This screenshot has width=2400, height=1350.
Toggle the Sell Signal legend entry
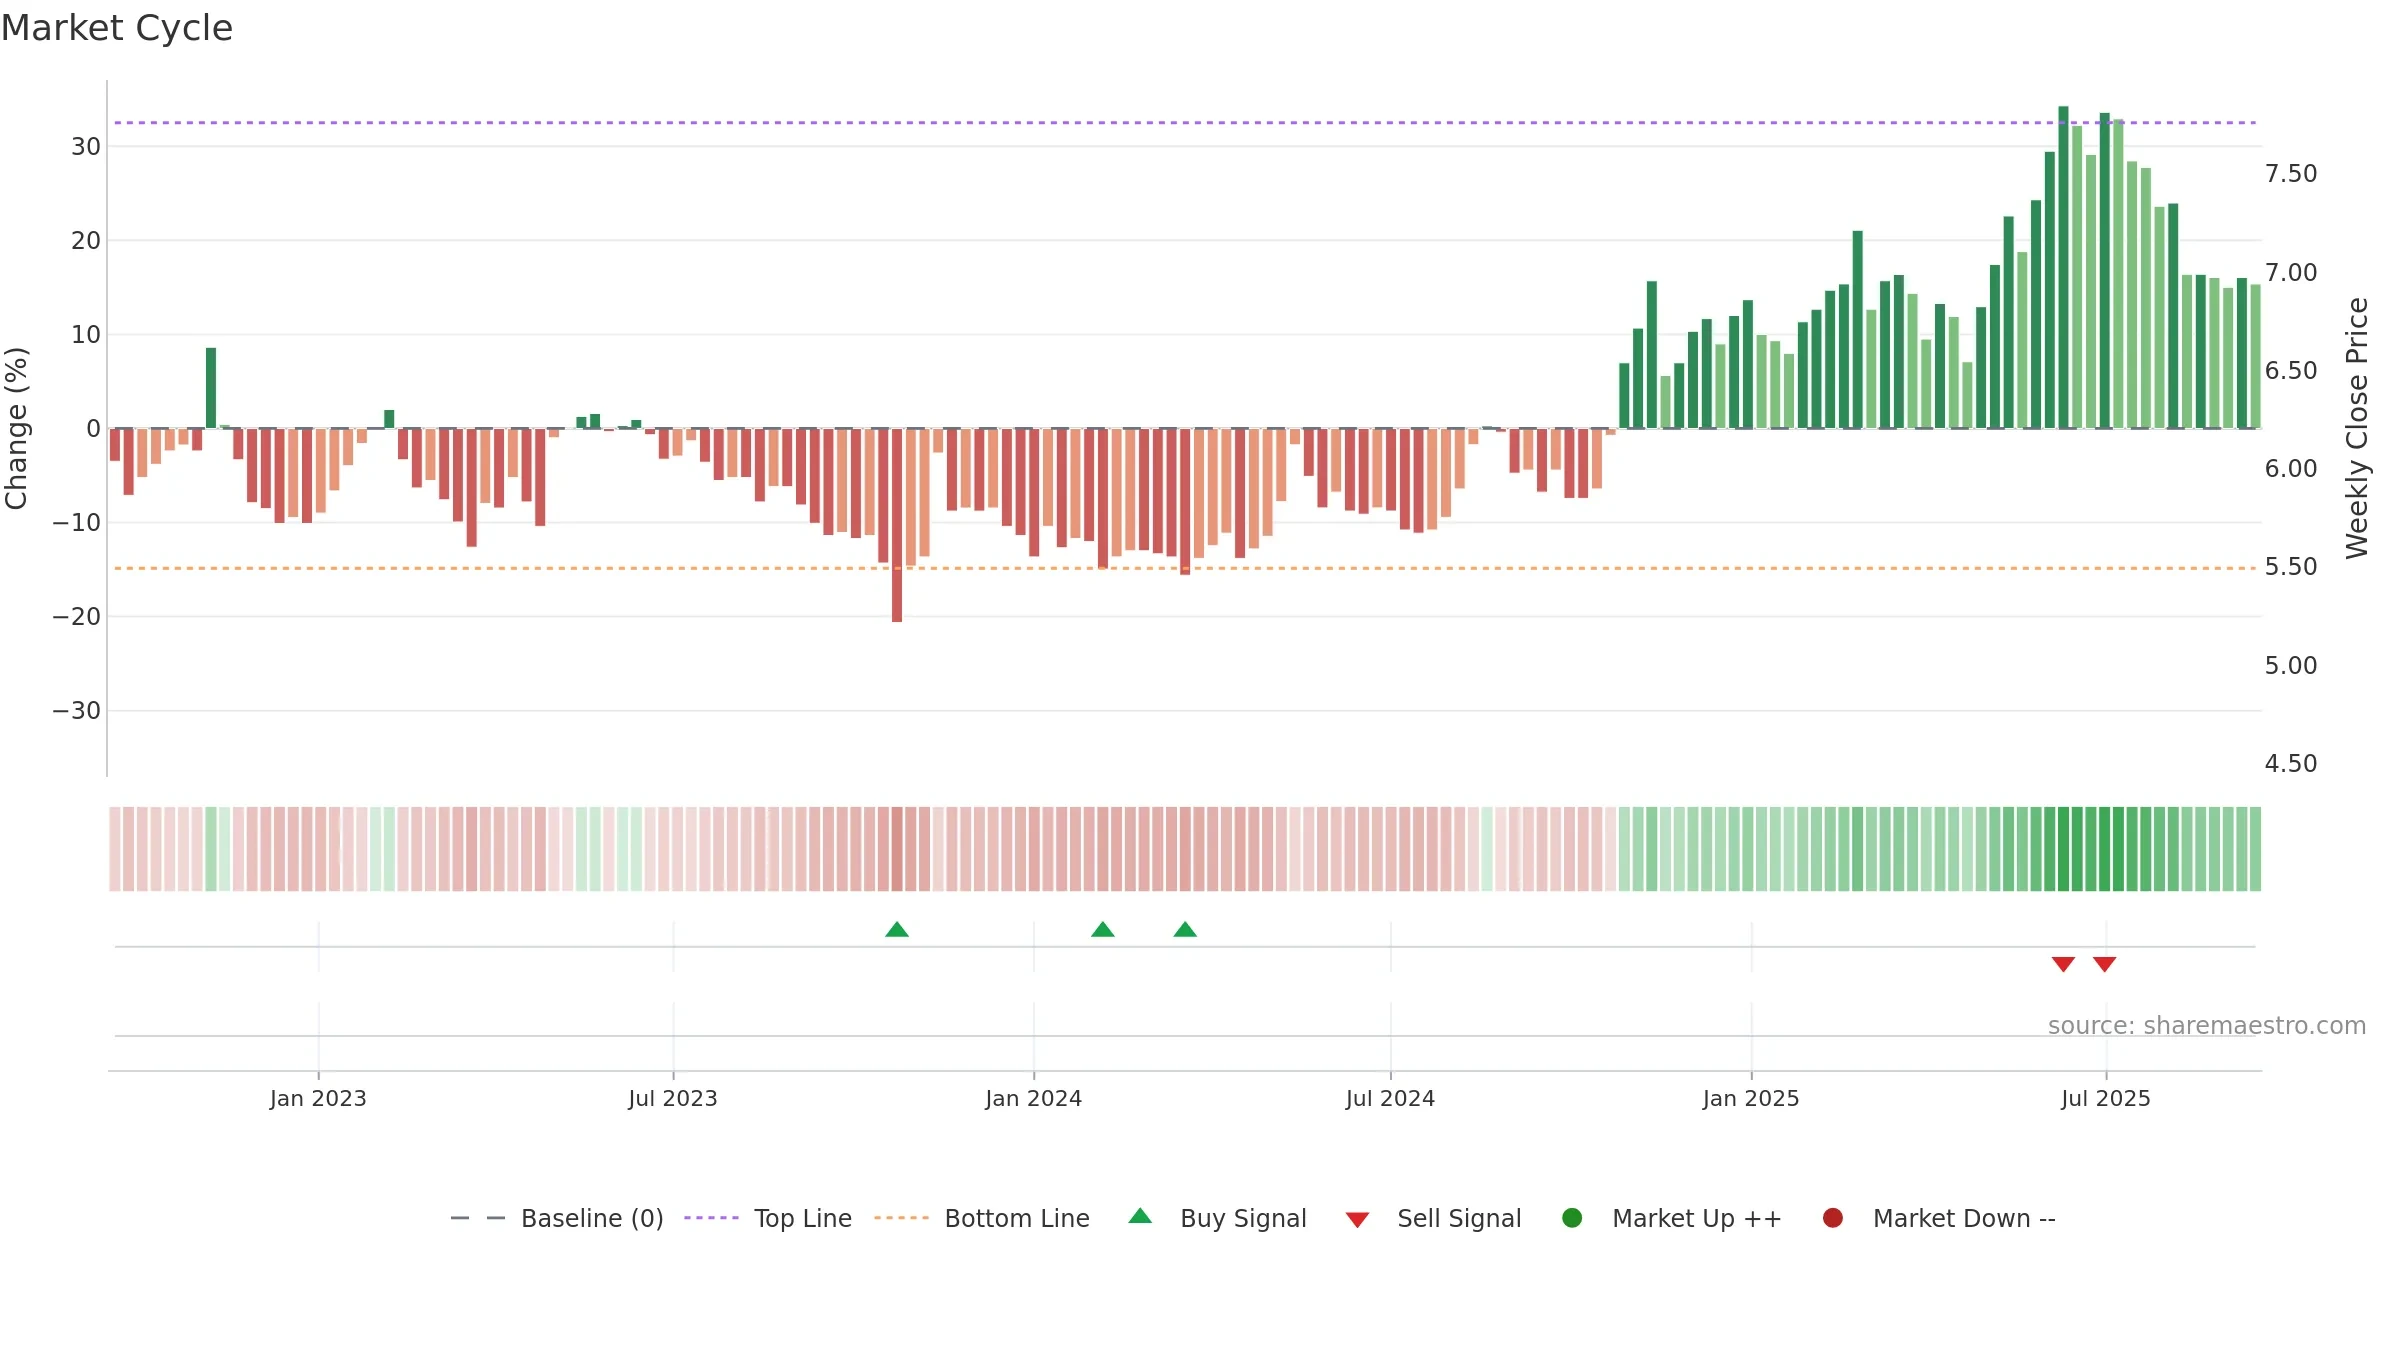tap(1433, 1218)
